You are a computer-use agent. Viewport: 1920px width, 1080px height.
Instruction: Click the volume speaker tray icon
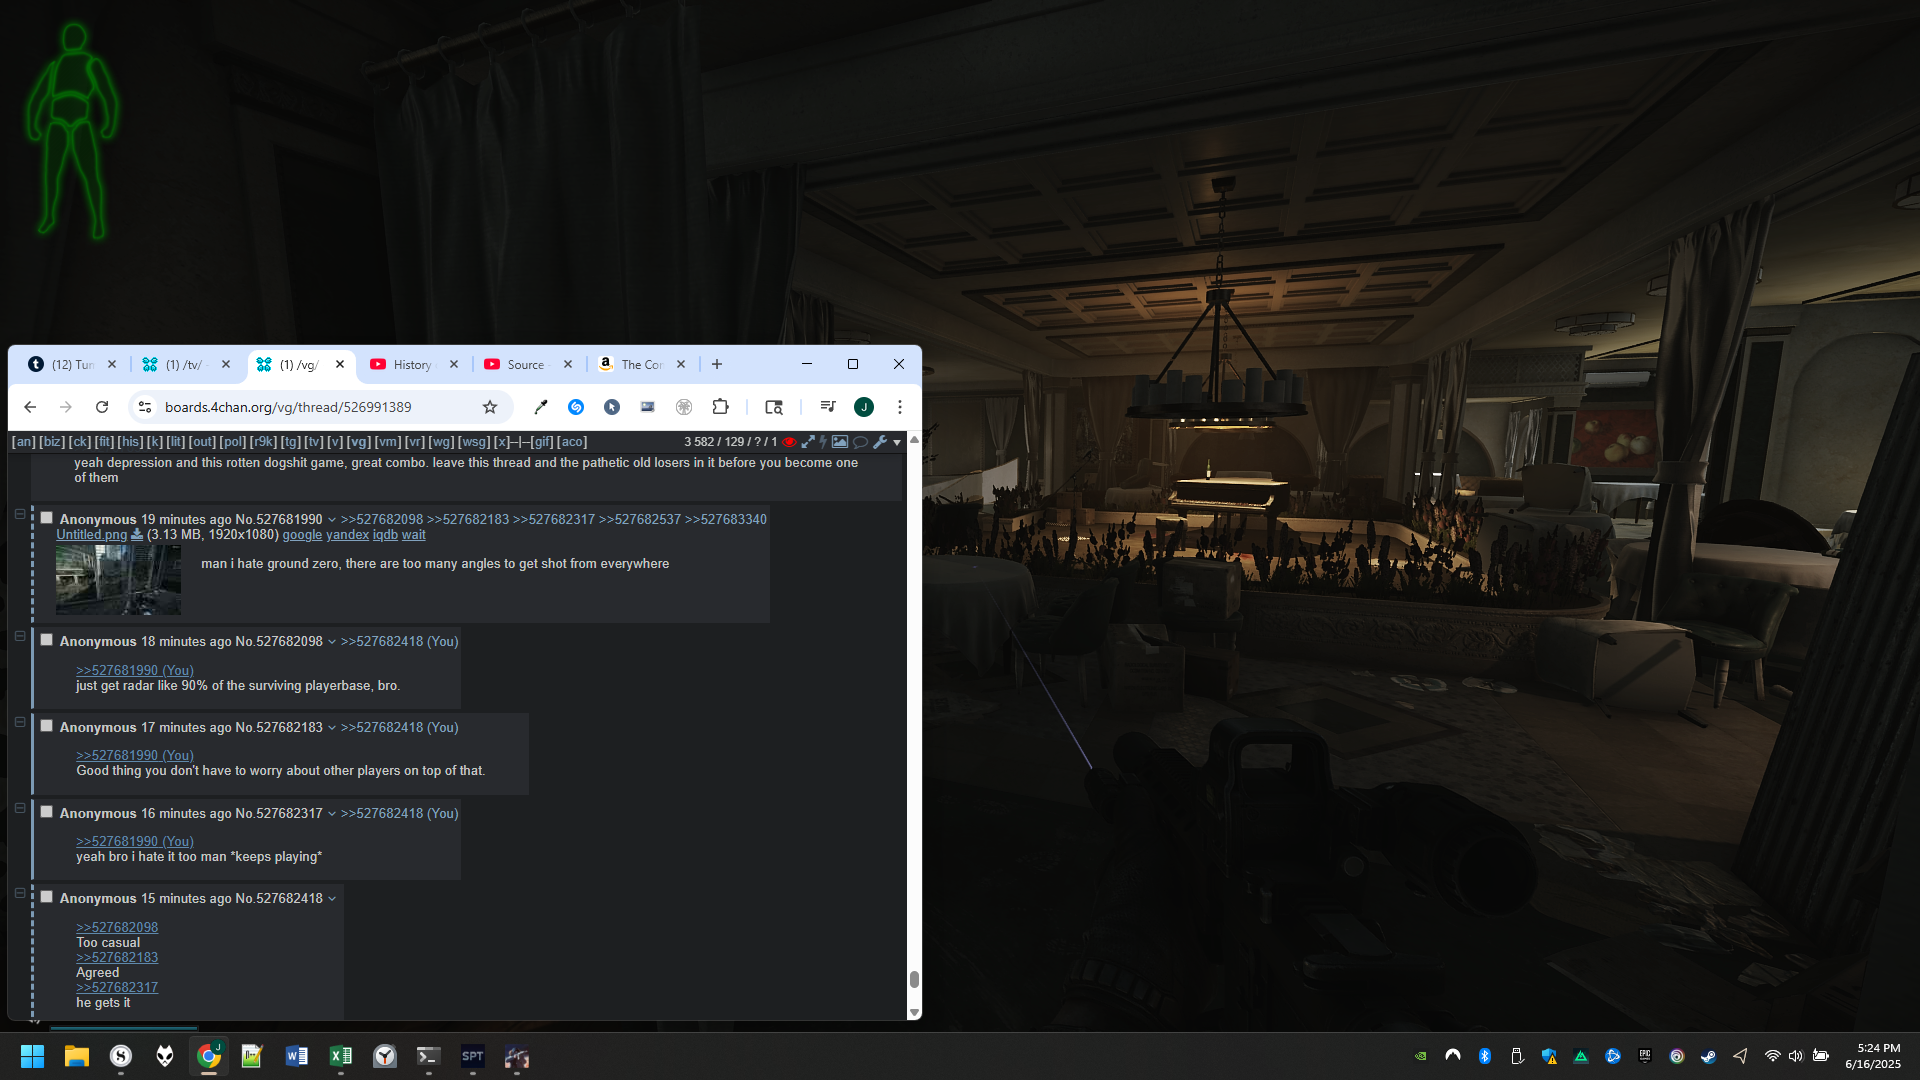pyautogui.click(x=1796, y=1056)
